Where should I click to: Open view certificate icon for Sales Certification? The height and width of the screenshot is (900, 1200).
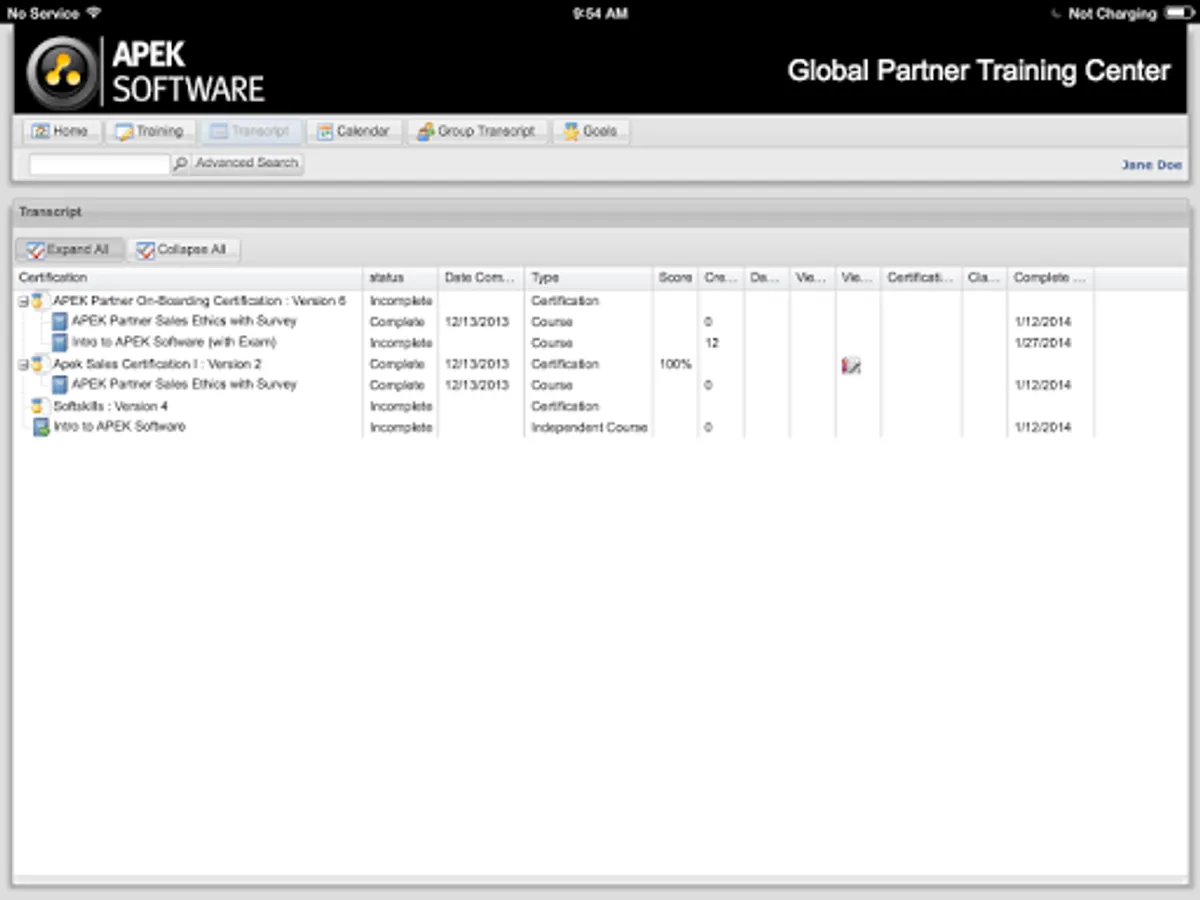[x=851, y=366]
